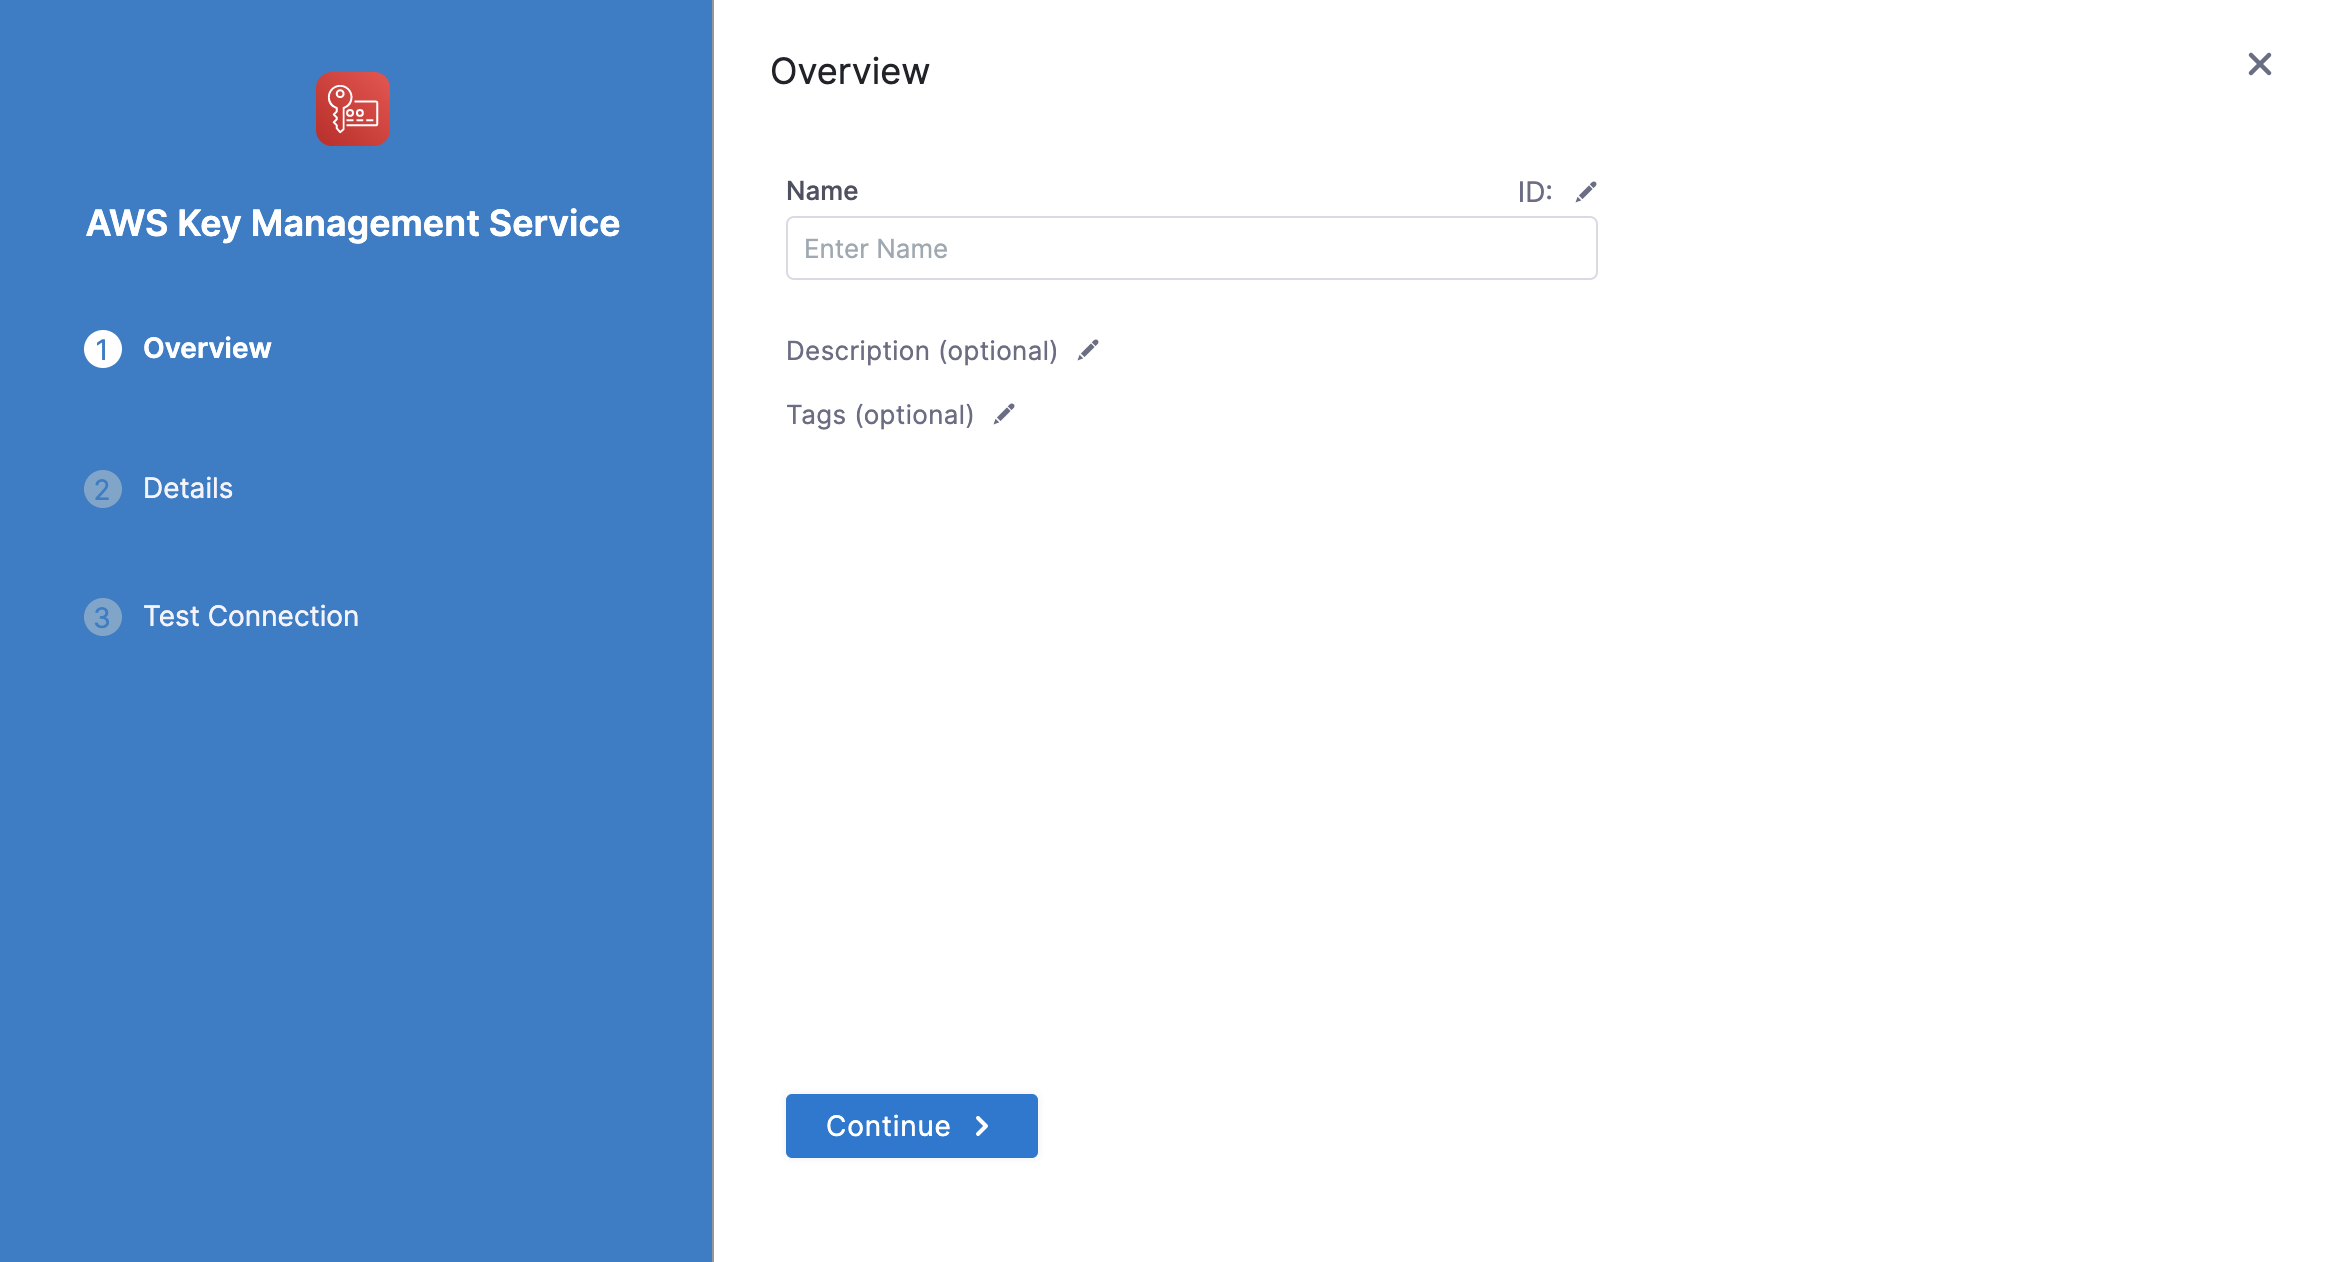The height and width of the screenshot is (1262, 2336).
Task: Open the Description editor pencil icon
Action: (x=1088, y=350)
